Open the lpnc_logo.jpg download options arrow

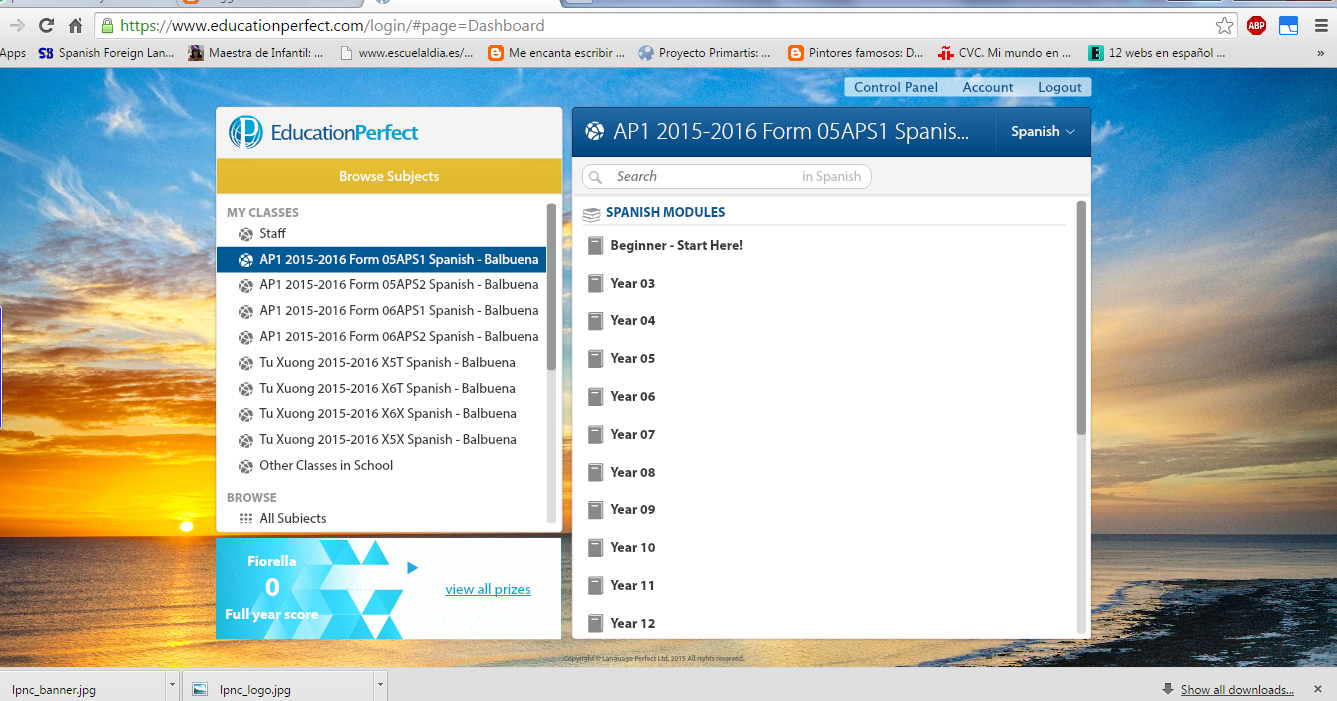coord(380,686)
